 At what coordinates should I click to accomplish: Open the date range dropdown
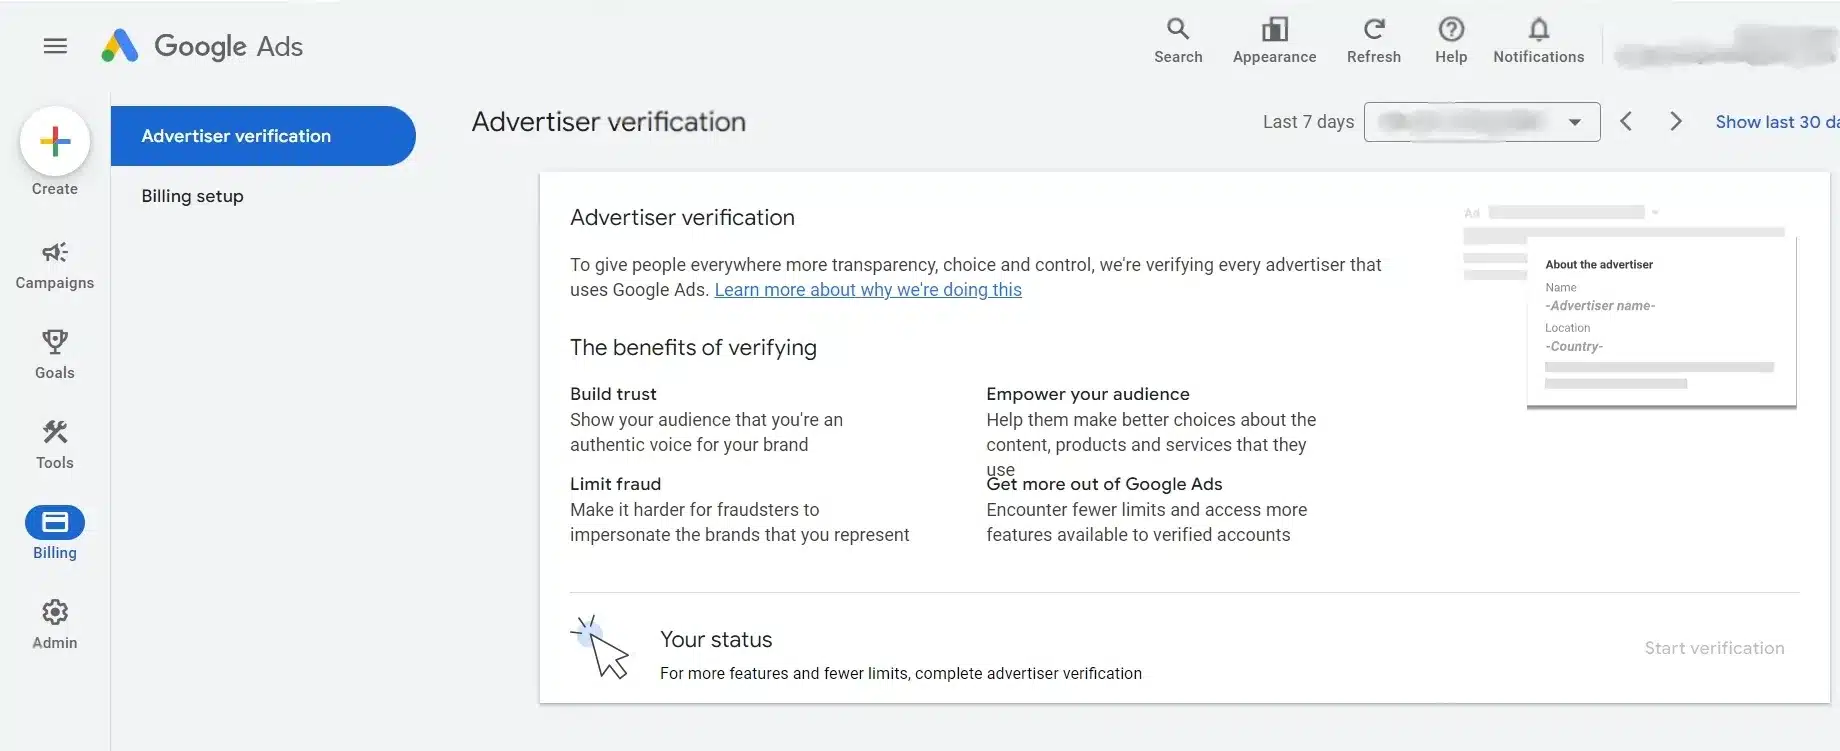point(1482,122)
